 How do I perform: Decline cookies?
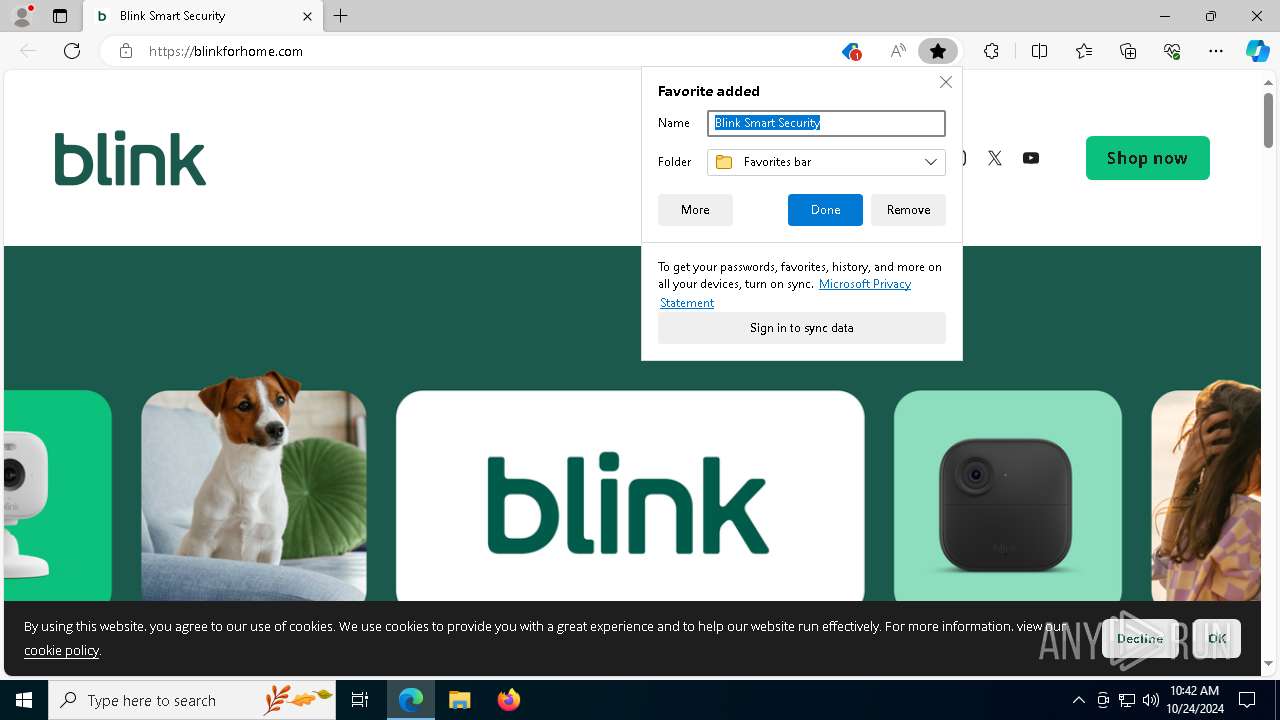1140,638
